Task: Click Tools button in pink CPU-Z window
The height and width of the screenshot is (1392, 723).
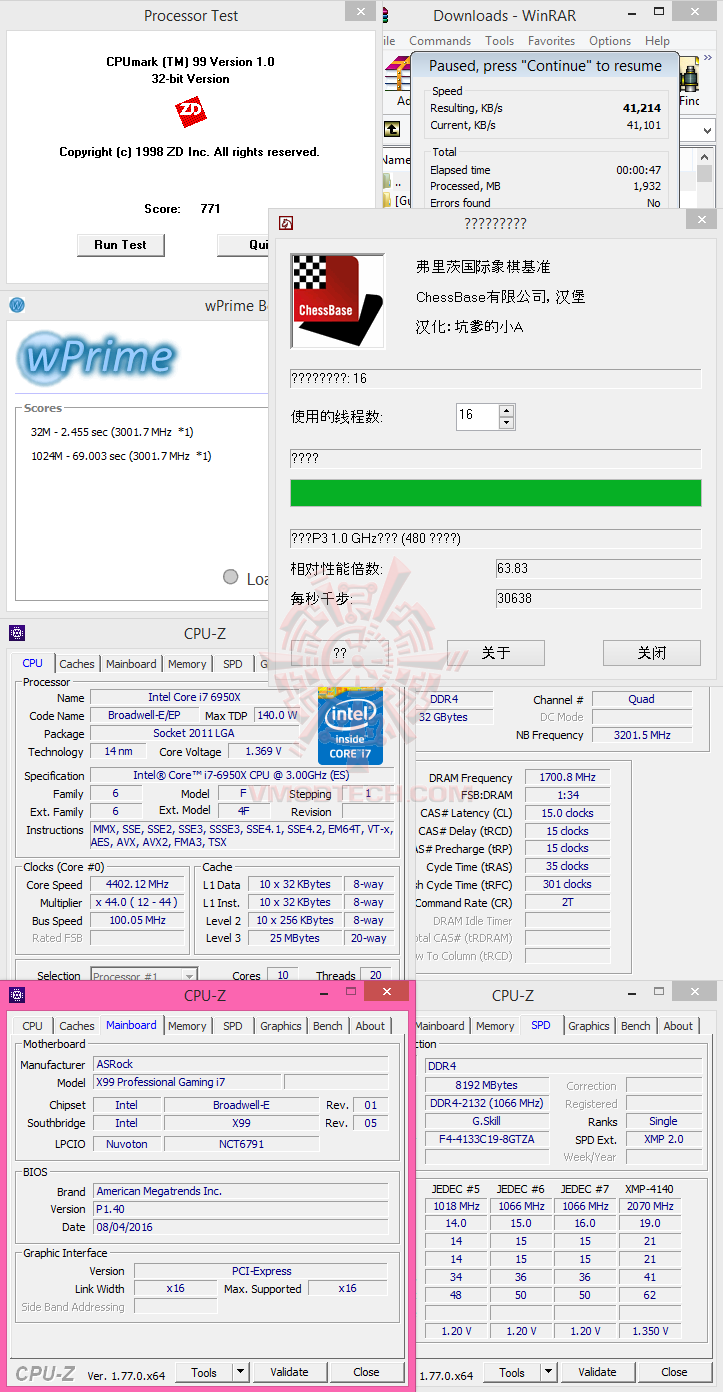Action: tap(204, 1372)
